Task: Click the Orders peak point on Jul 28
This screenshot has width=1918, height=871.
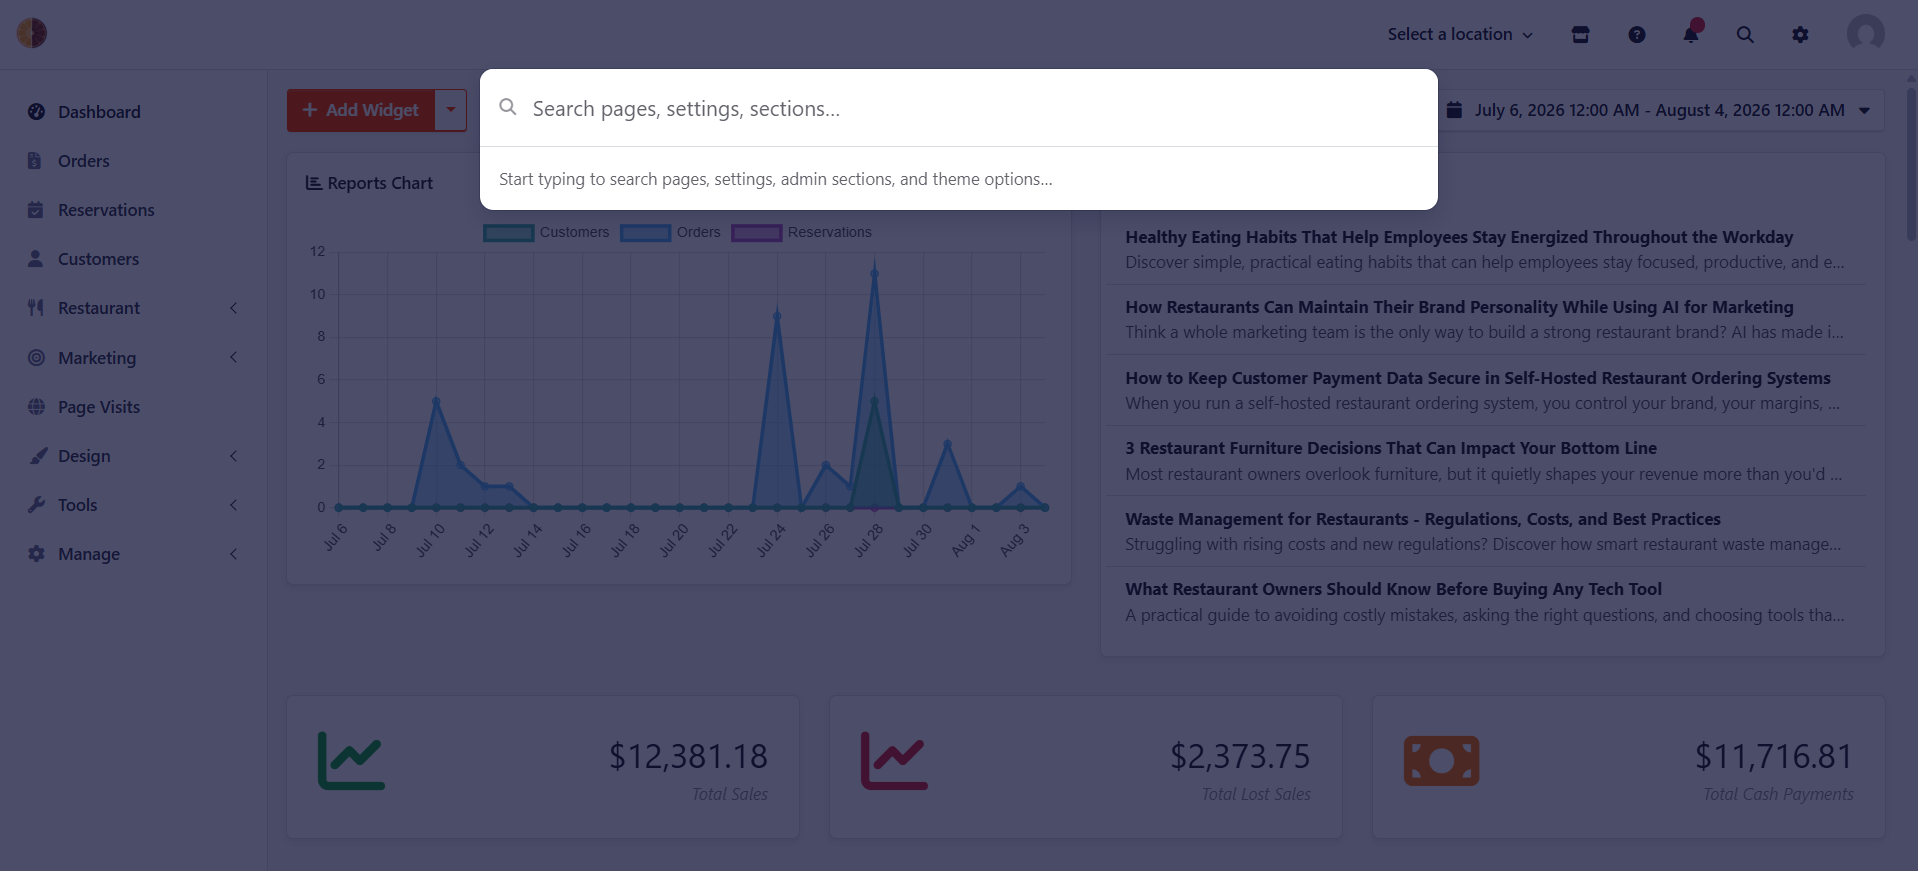Action: (875, 273)
